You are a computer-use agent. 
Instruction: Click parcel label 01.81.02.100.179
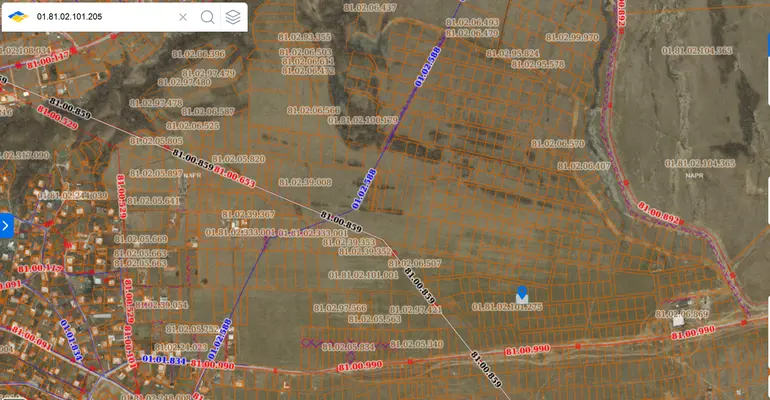[x=363, y=120]
